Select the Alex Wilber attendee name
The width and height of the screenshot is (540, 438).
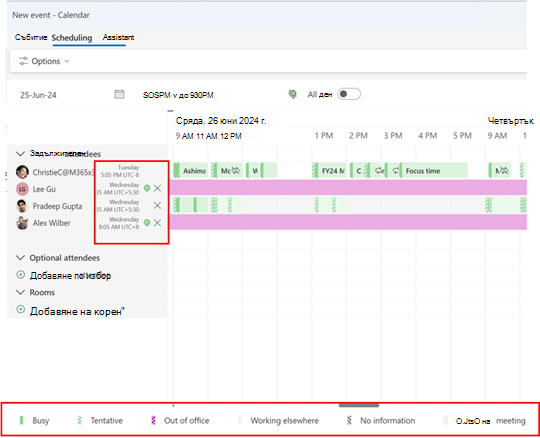(x=52, y=223)
